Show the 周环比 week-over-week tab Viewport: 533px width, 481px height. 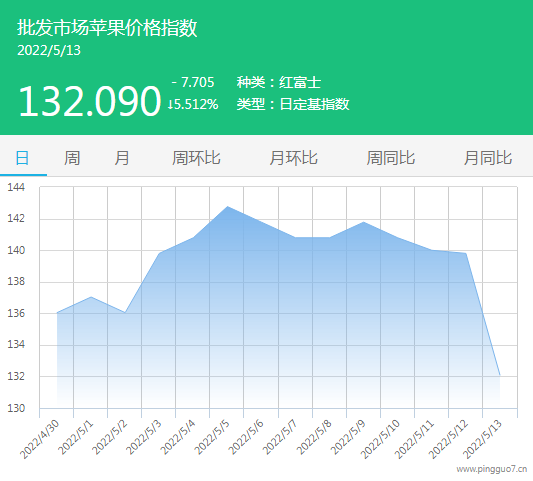(x=196, y=158)
